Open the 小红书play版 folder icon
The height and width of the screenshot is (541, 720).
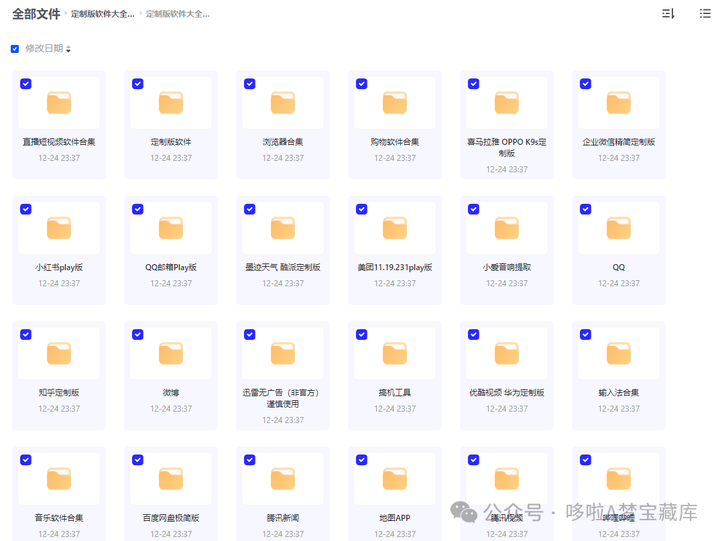coord(59,228)
